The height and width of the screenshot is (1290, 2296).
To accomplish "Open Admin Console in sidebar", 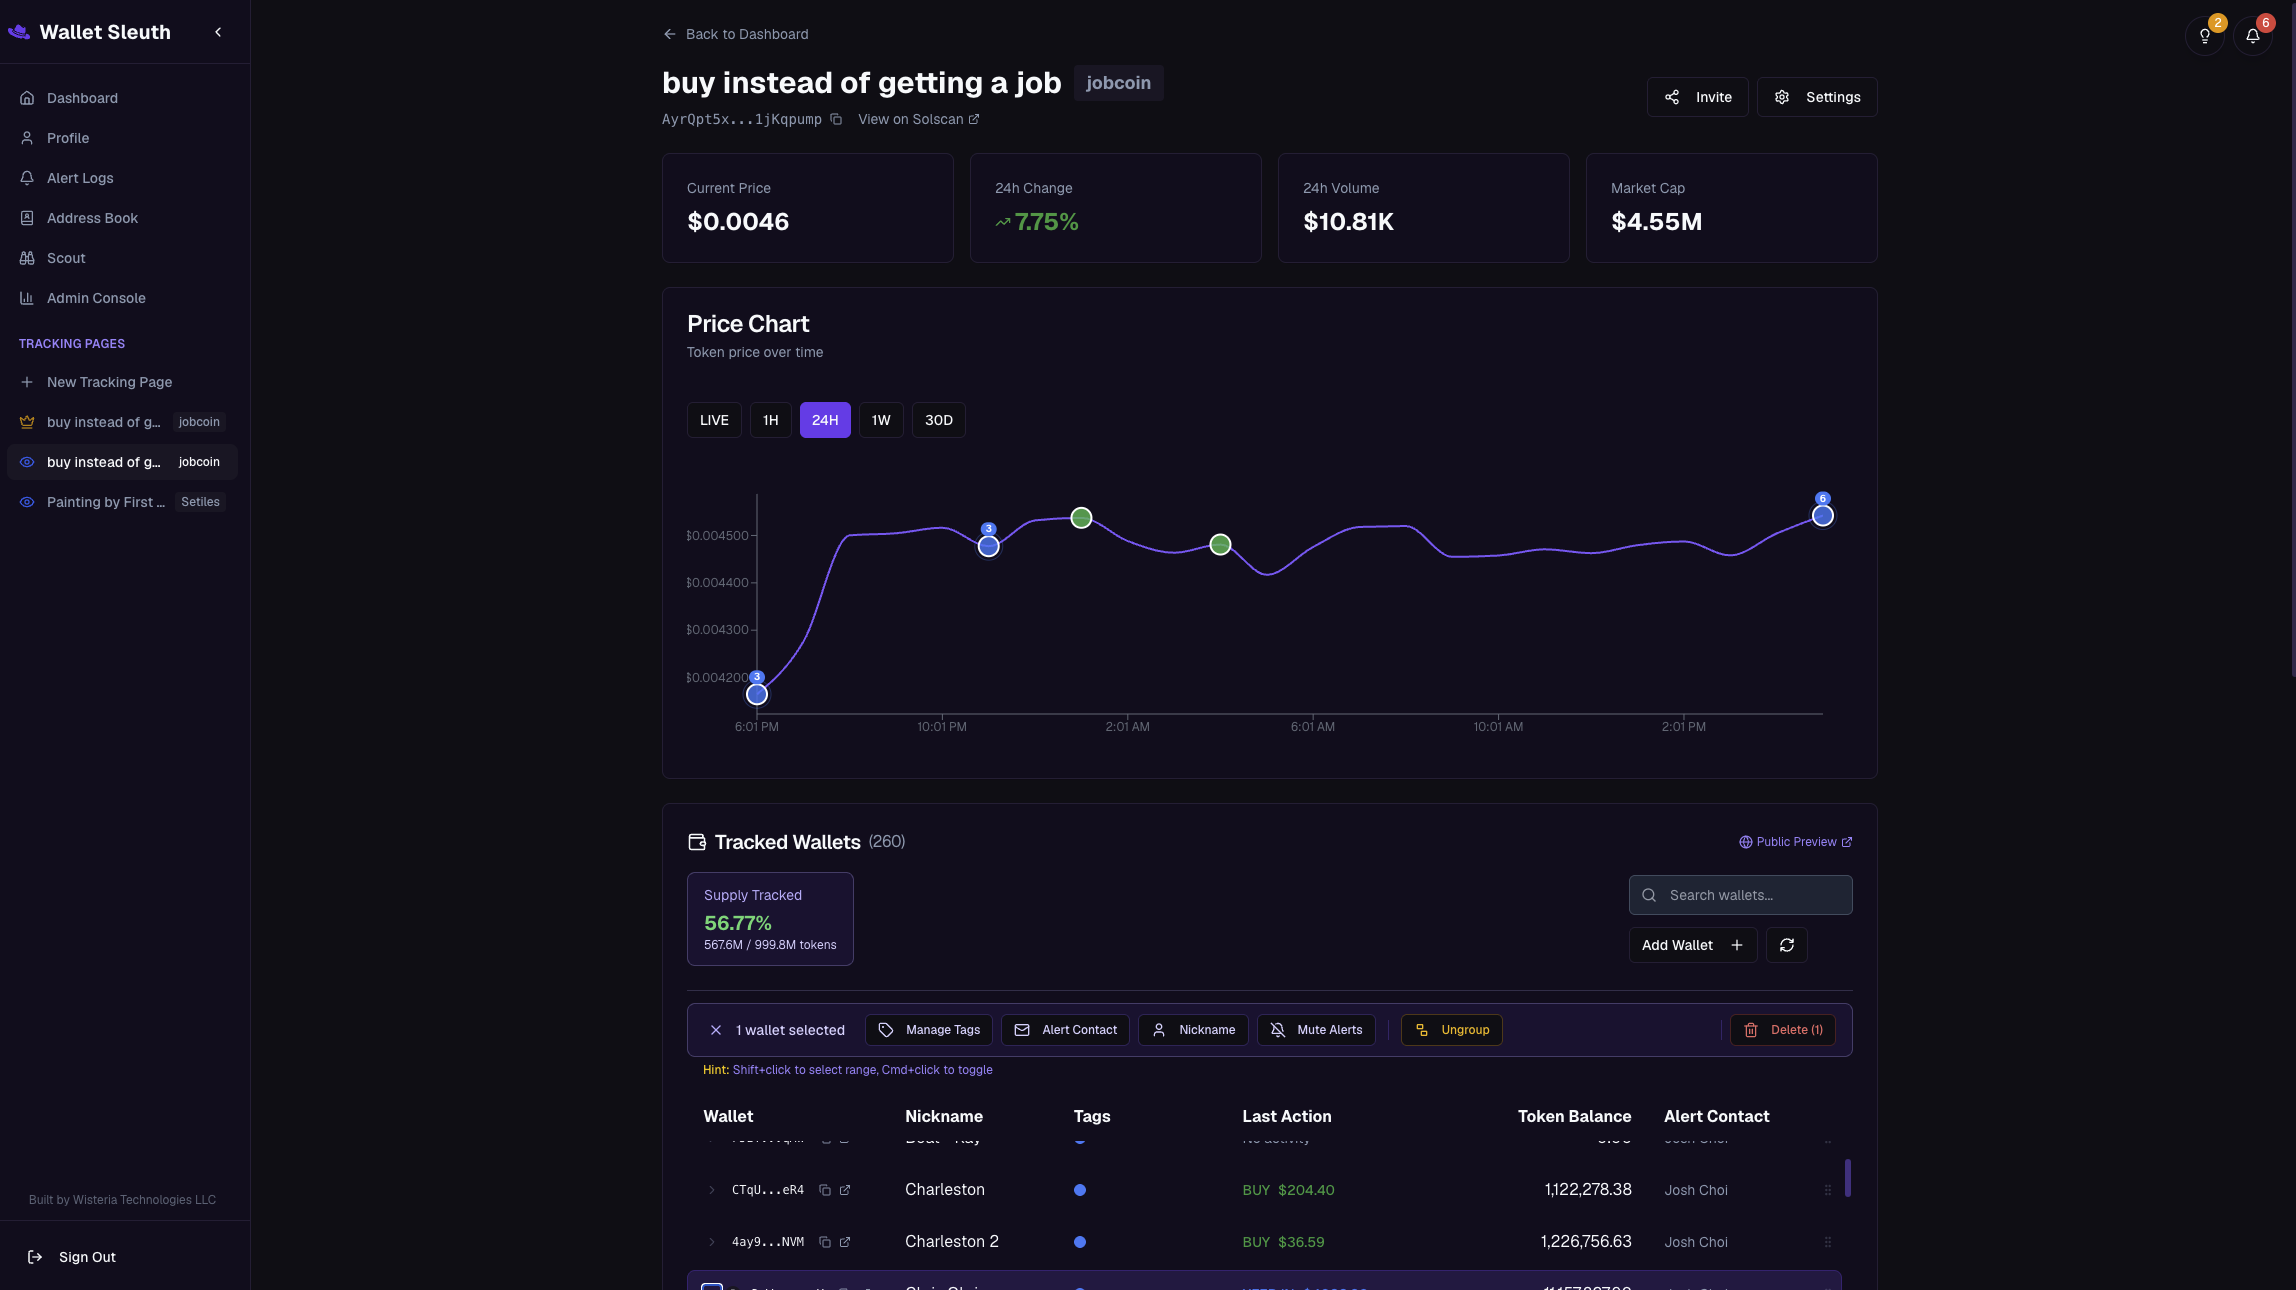I will (125, 298).
